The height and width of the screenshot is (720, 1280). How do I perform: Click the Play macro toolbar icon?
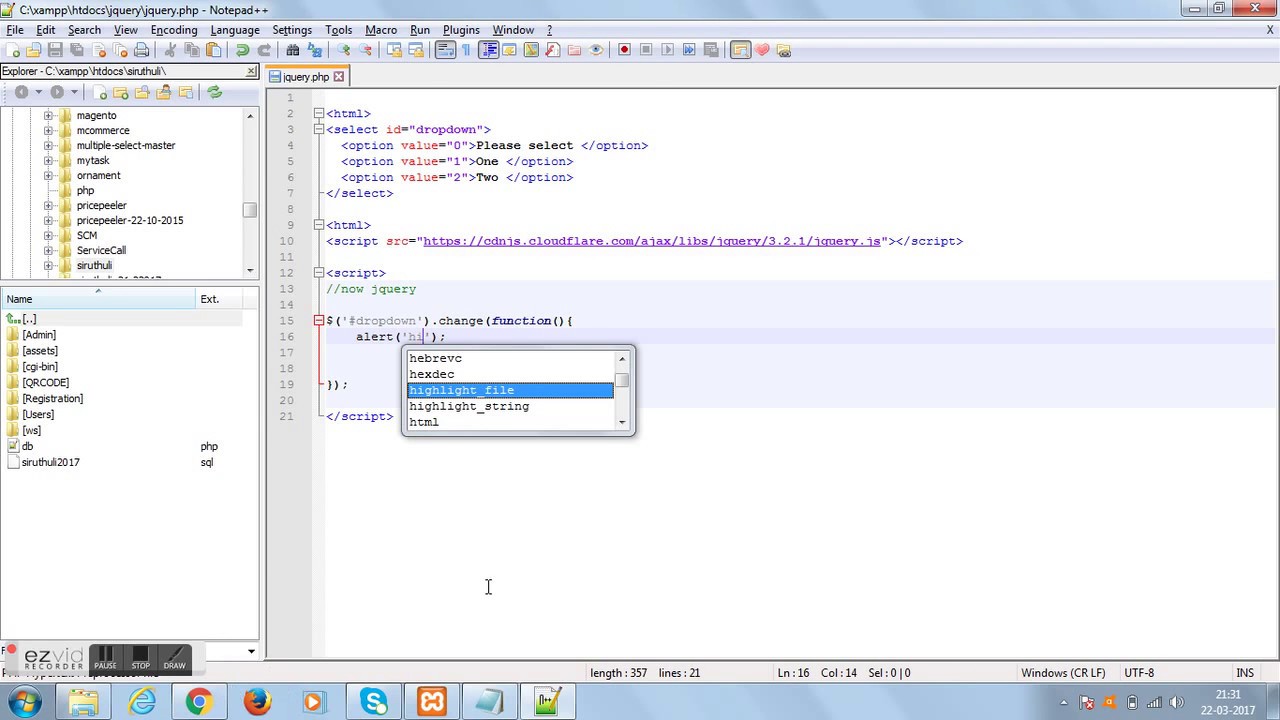pyautogui.click(x=668, y=50)
